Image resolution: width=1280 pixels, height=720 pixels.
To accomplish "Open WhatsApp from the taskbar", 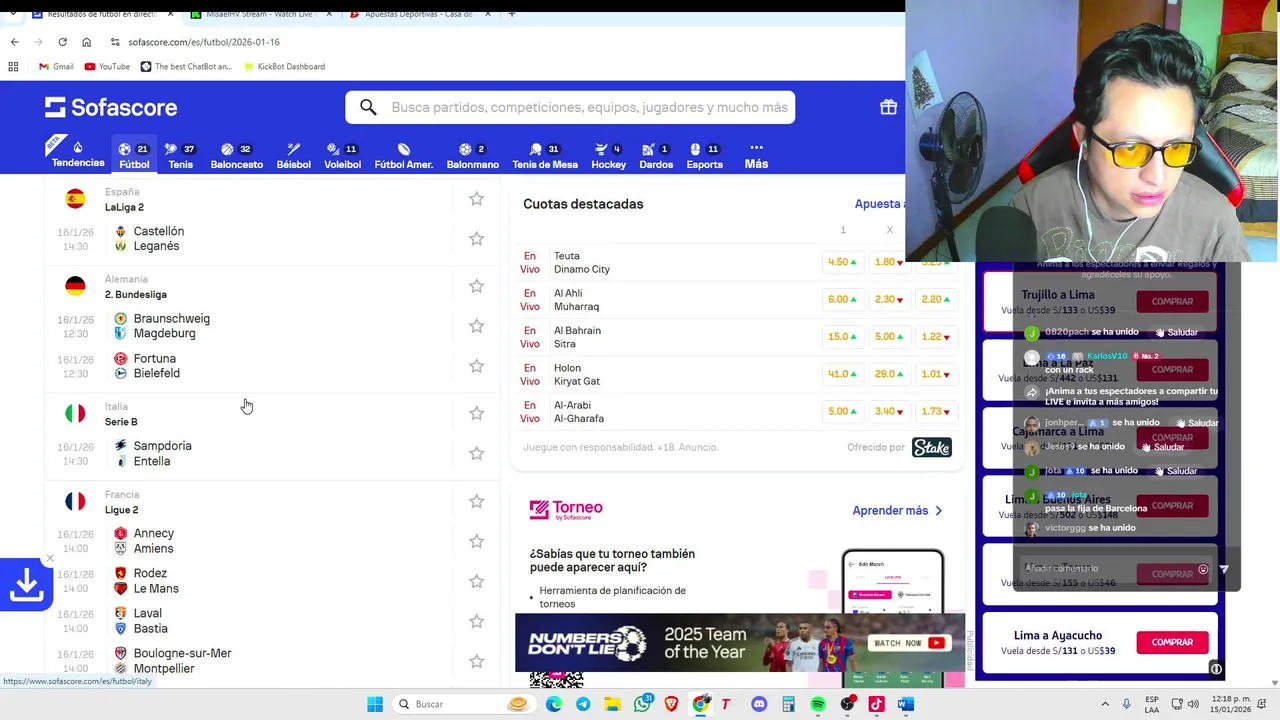I will tap(642, 704).
